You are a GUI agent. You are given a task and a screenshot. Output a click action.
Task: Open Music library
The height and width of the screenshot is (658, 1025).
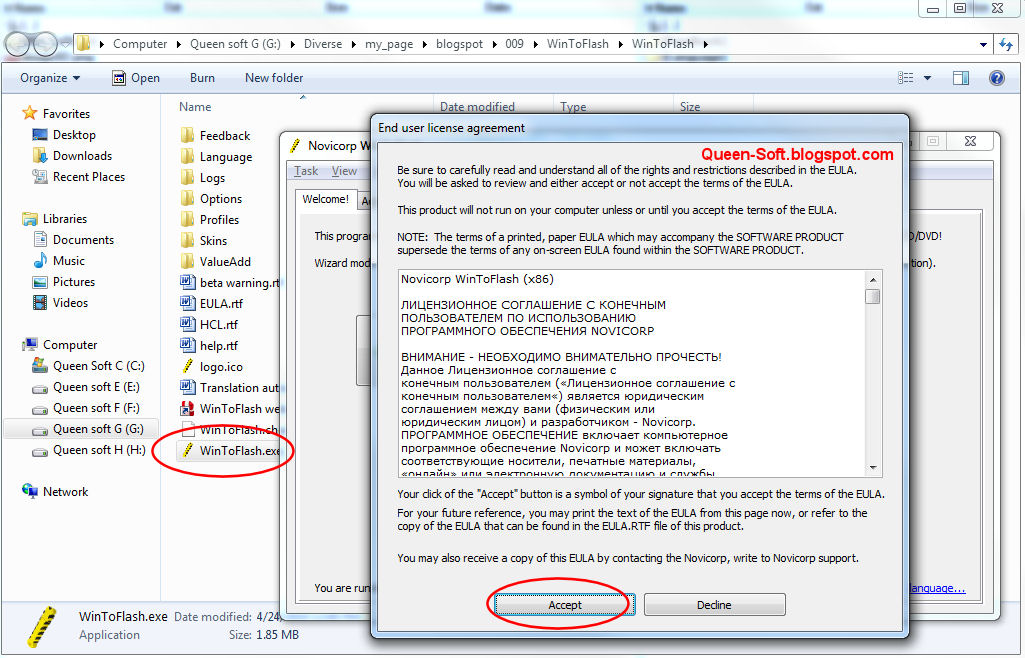(69, 261)
